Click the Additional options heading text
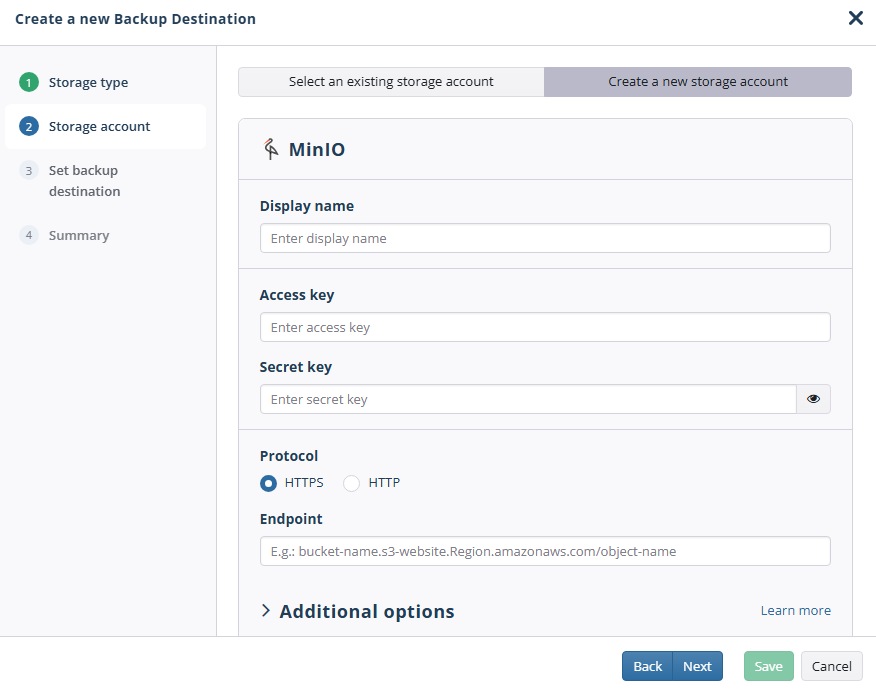 (x=367, y=611)
